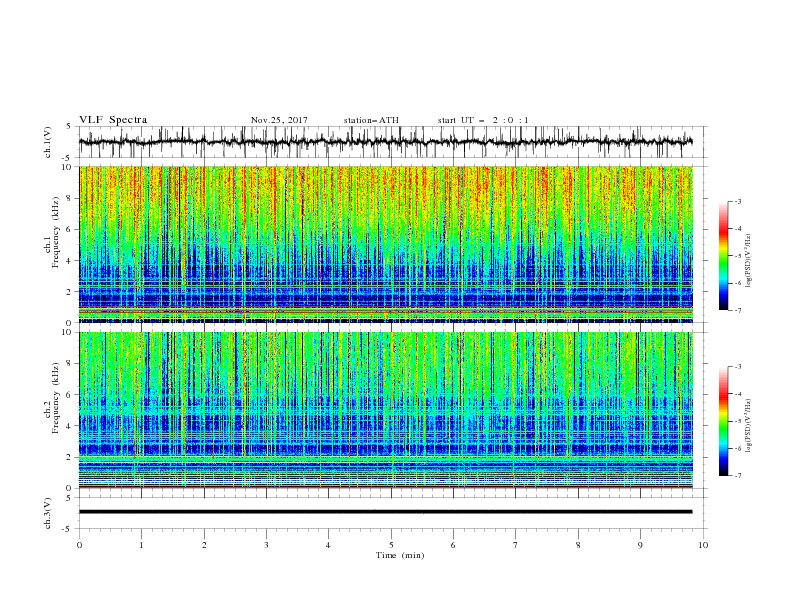Click the "2" kHz tick on ch.2 frequency axis
This screenshot has width=792, height=612.
click(70, 457)
